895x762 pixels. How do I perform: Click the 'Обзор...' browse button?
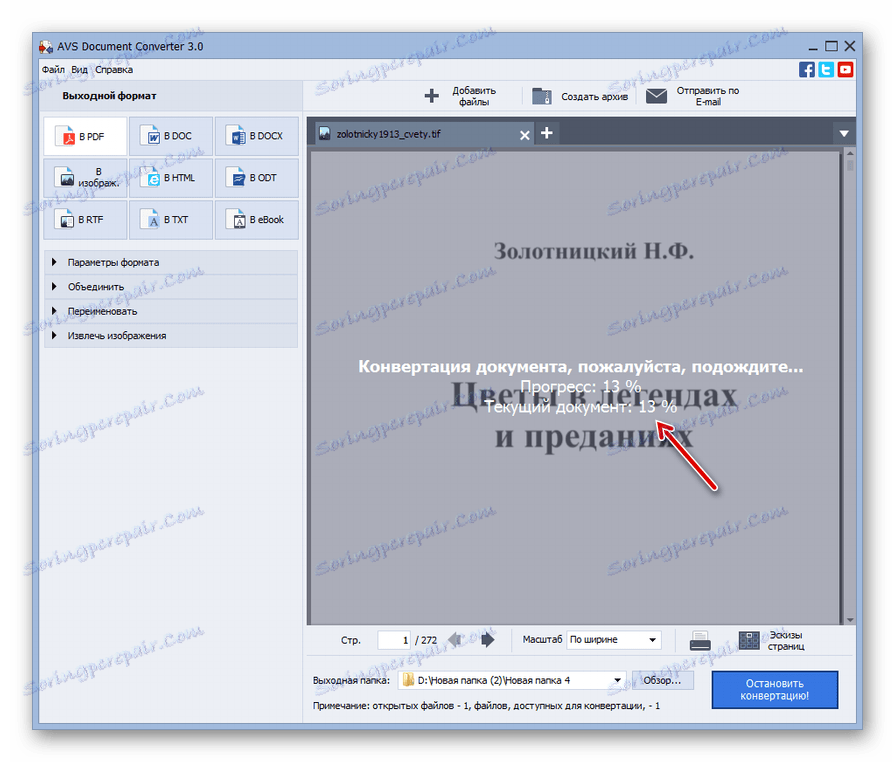coord(662,680)
